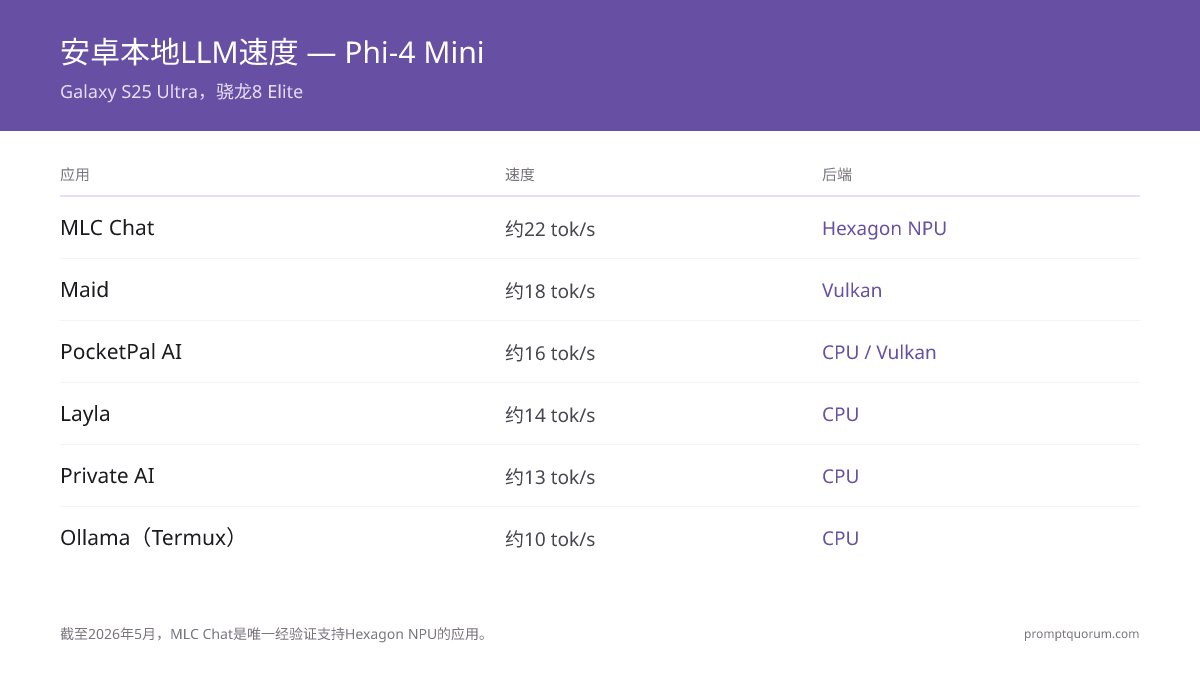Click the 速度 column header
1200x675 pixels.
520,174
